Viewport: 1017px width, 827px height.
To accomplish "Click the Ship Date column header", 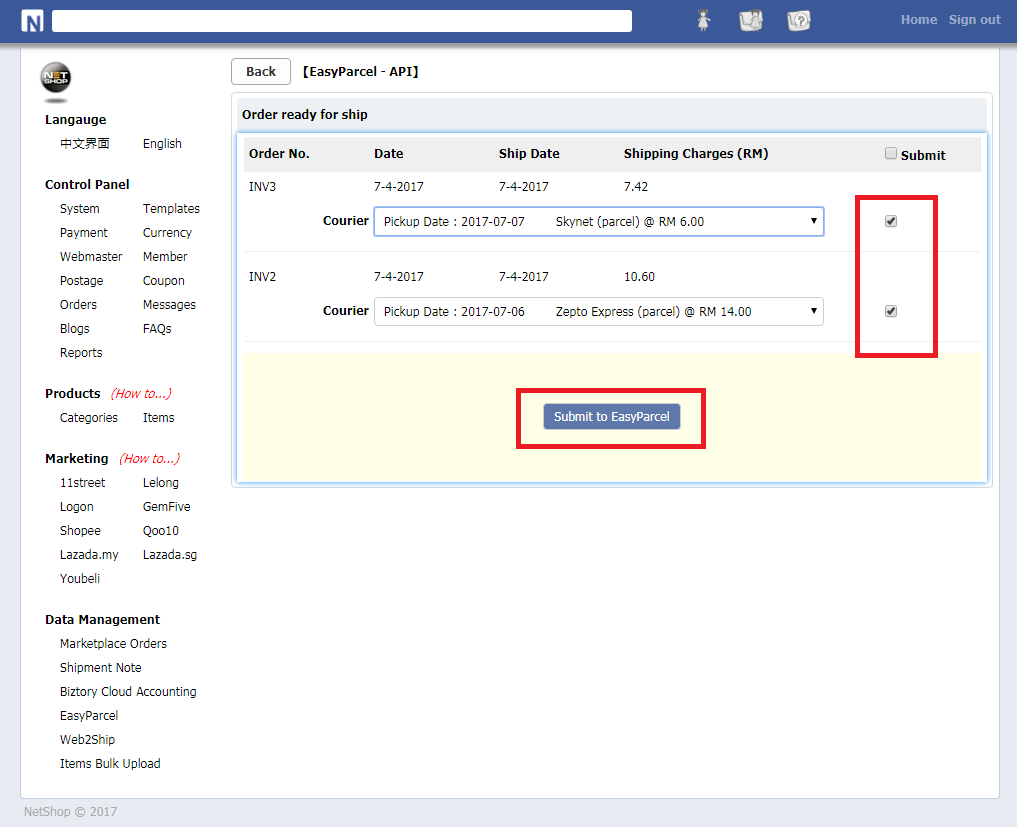I will tap(529, 154).
